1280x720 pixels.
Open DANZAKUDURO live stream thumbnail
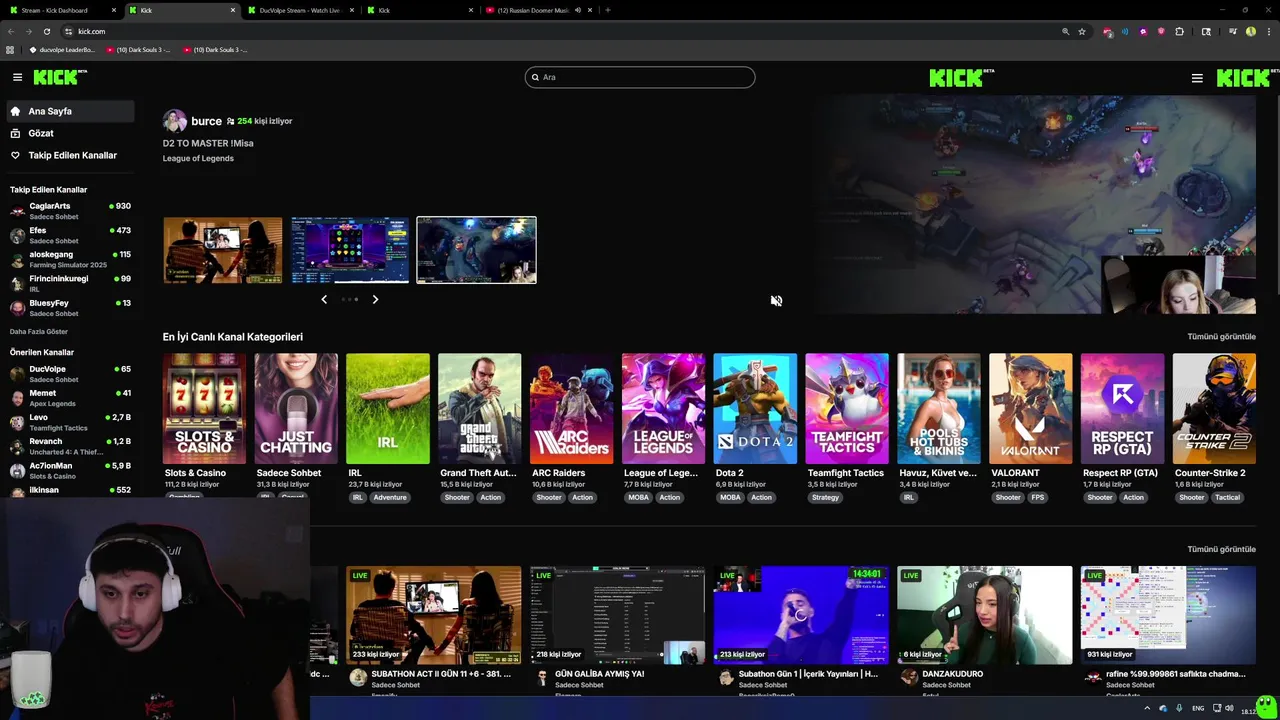[985, 615]
